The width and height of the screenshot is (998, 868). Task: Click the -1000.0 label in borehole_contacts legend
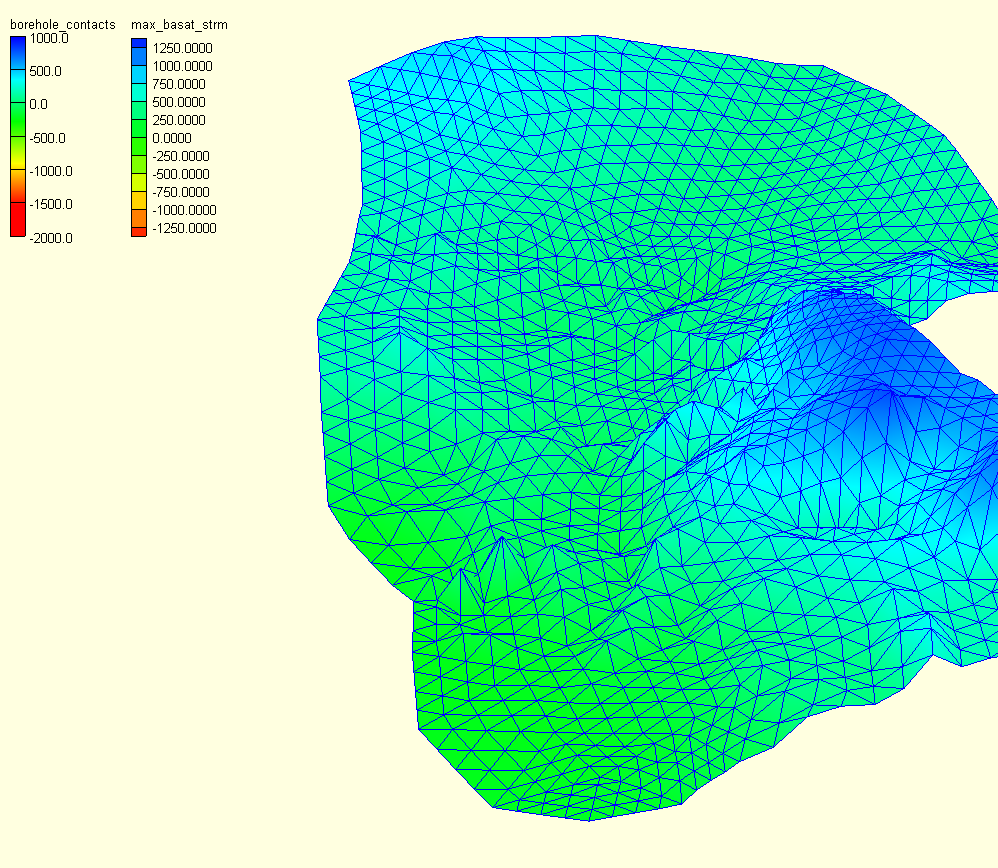point(51,171)
